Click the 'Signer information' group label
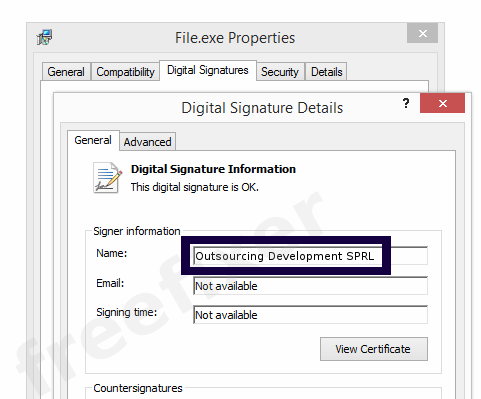This screenshot has width=481, height=399. pos(137,231)
